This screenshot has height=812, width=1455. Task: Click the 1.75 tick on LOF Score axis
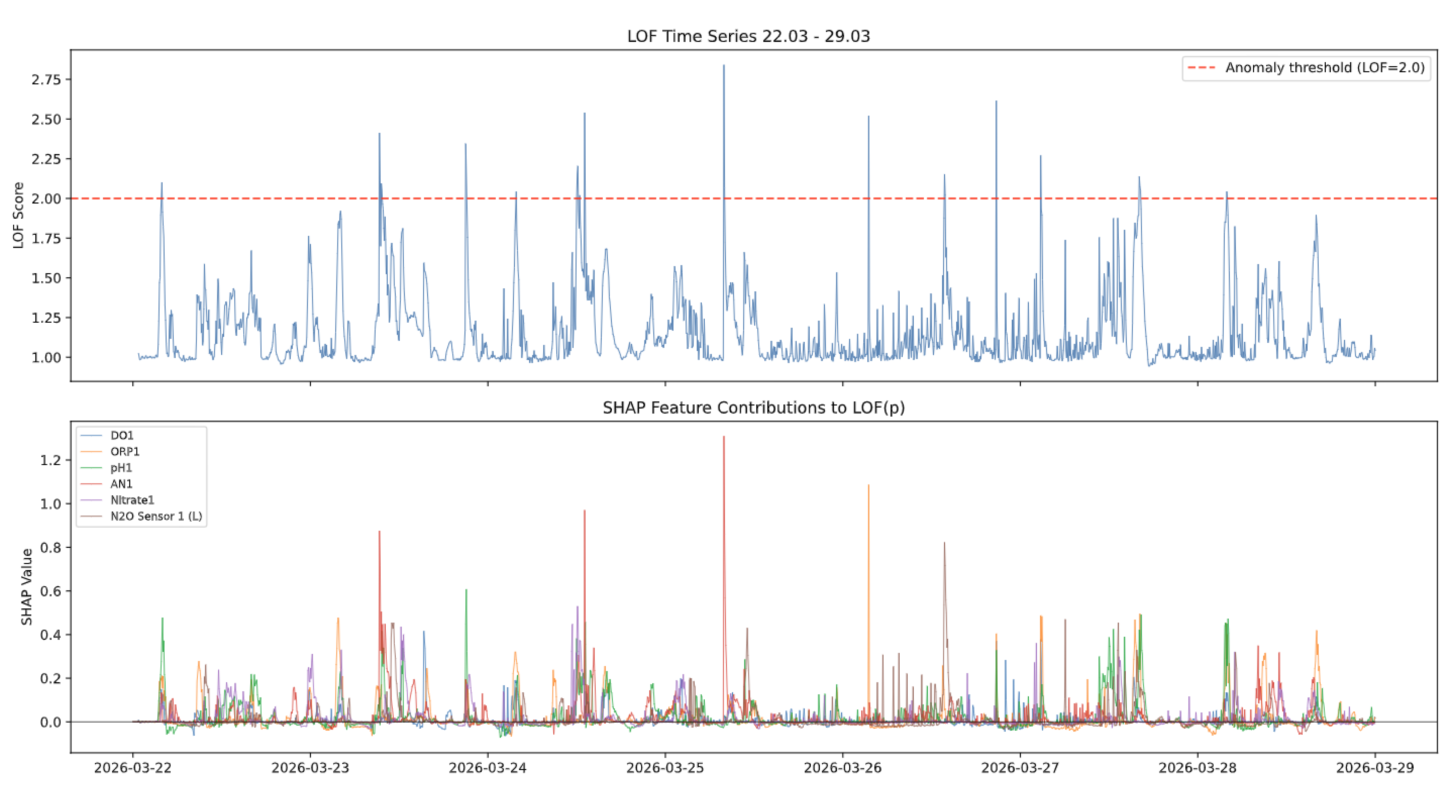tap(47, 238)
